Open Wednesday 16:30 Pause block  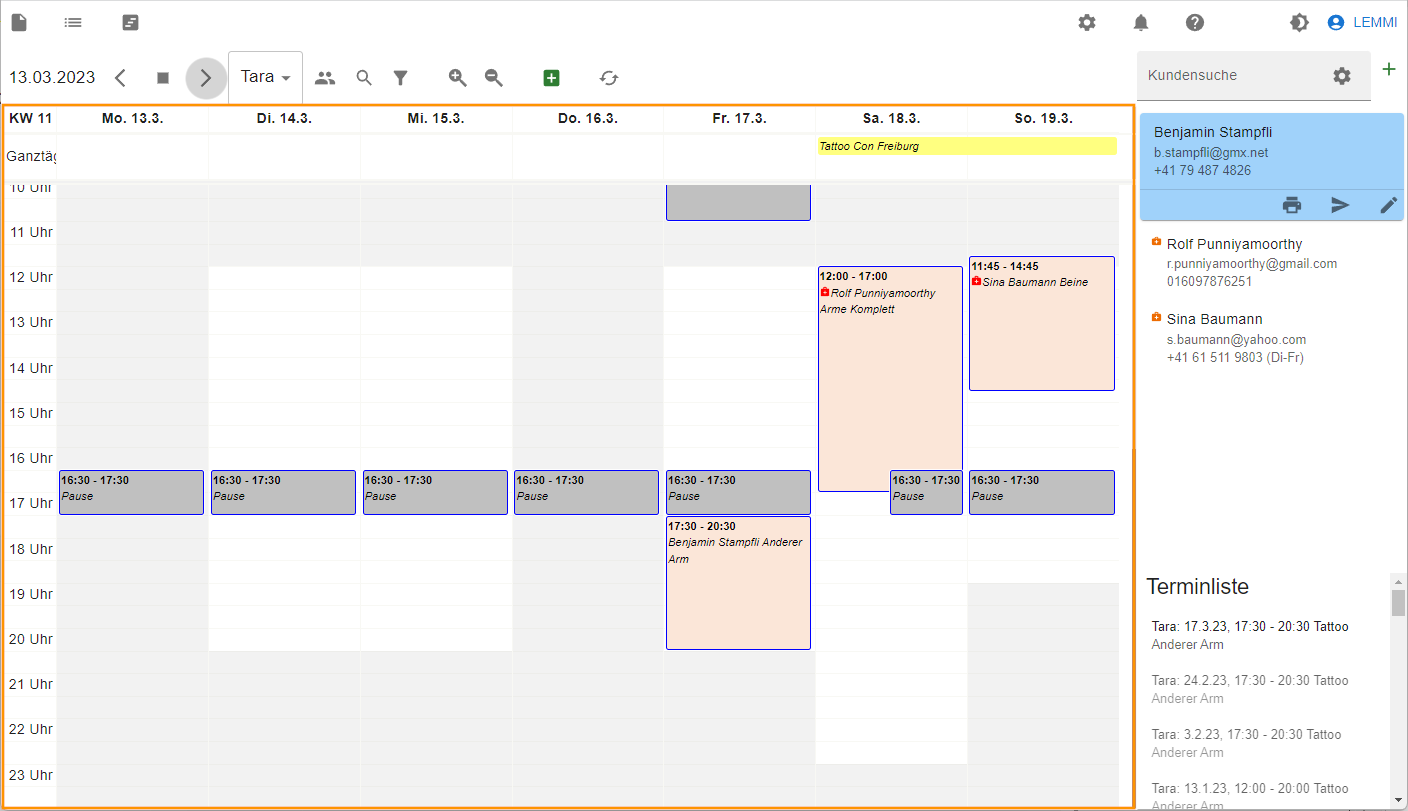click(435, 492)
